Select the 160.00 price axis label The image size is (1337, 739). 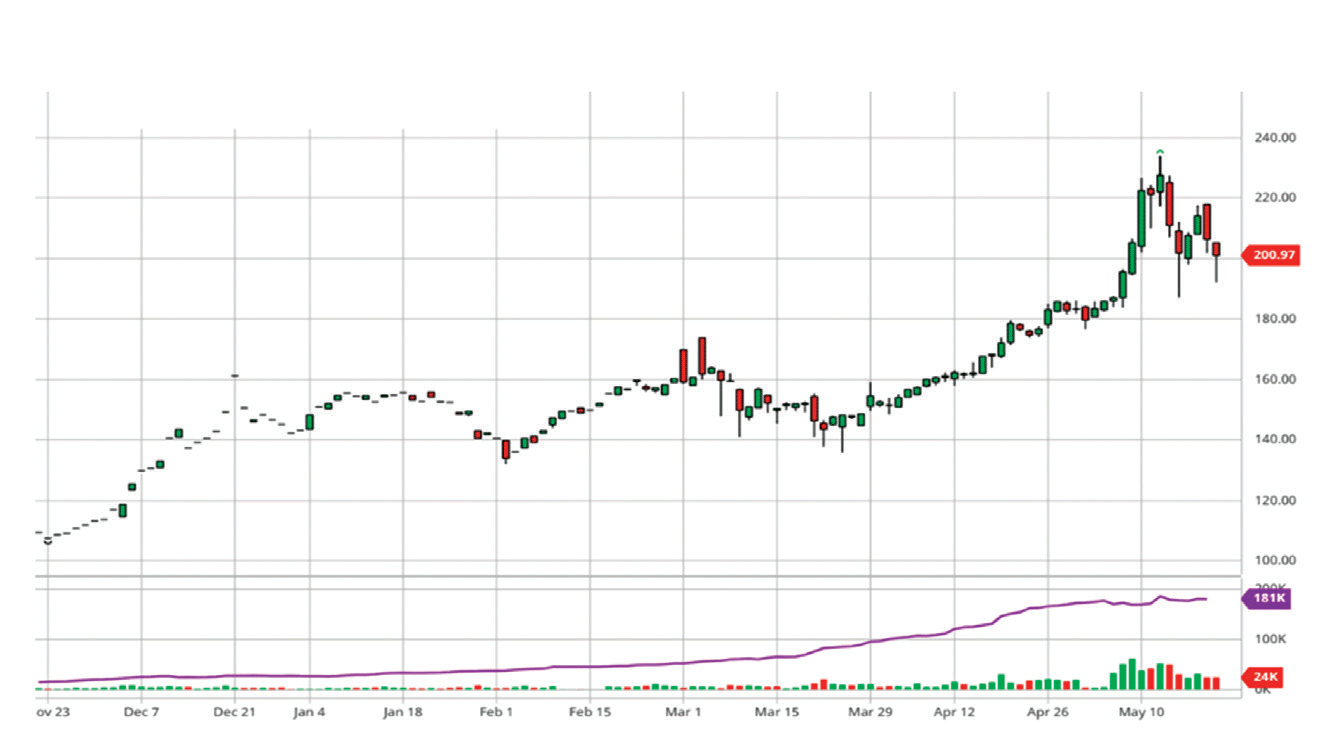click(1275, 380)
